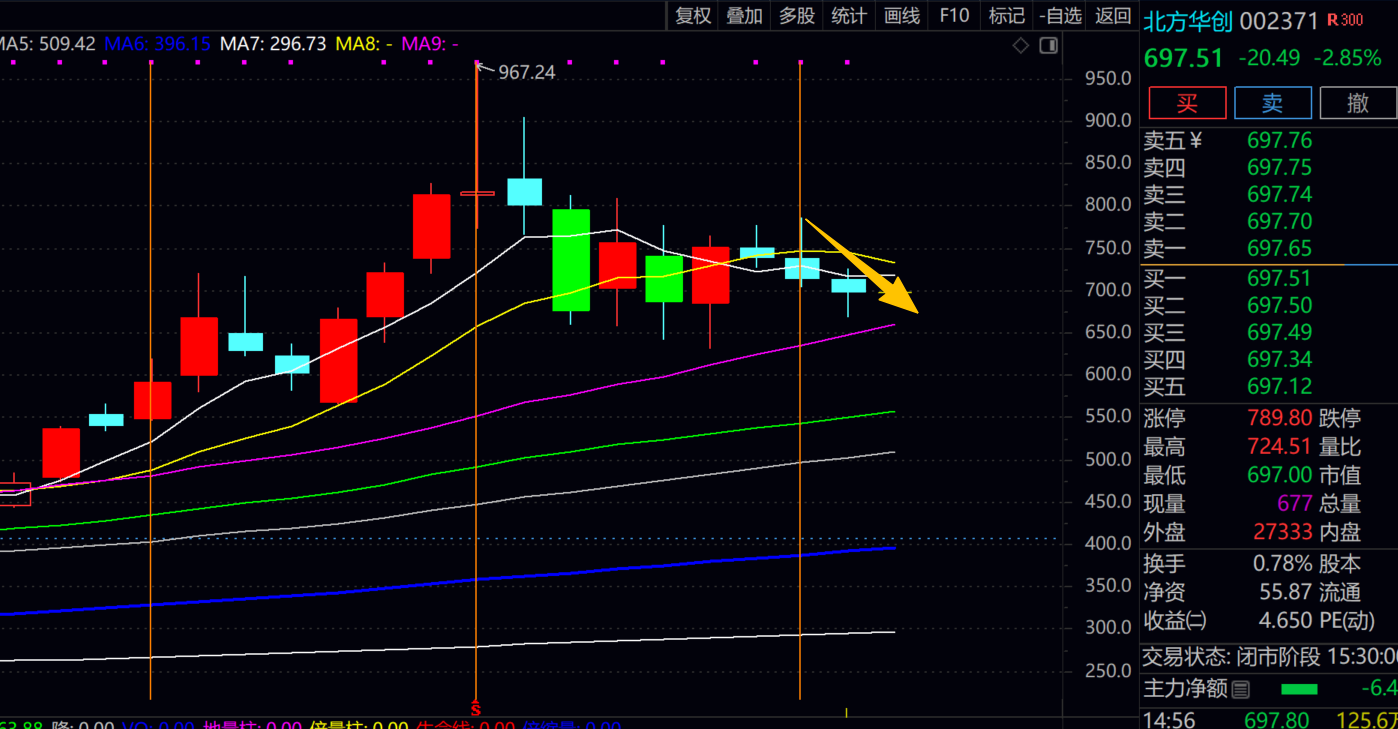Click the 967.24 peak price label
The image size is (1398, 729).
pyautogui.click(x=527, y=72)
